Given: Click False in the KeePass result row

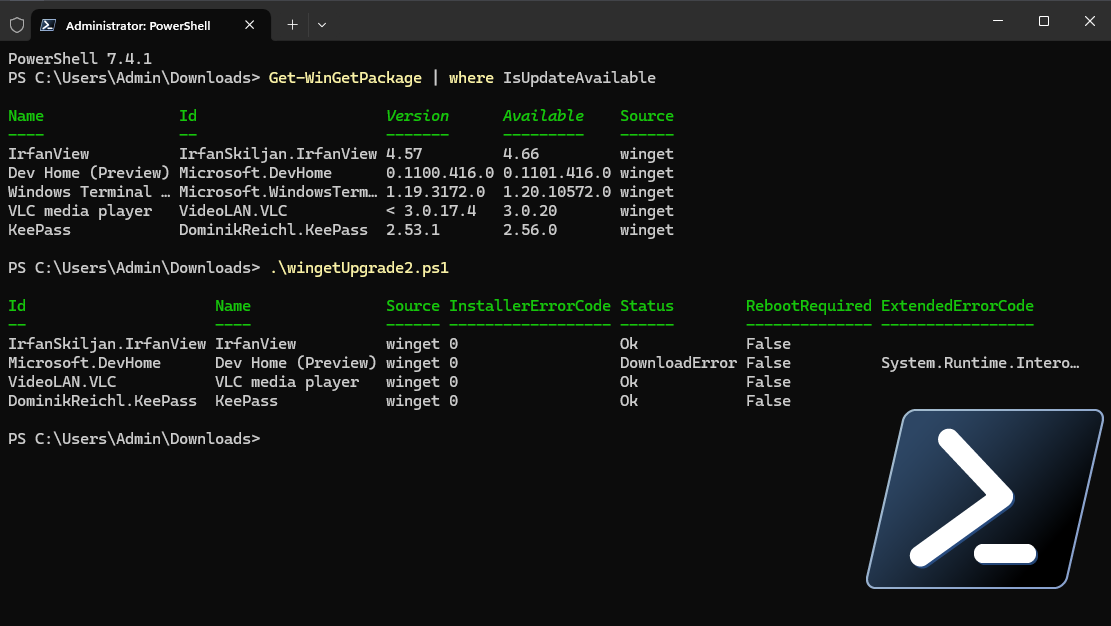Looking at the screenshot, I should [768, 401].
